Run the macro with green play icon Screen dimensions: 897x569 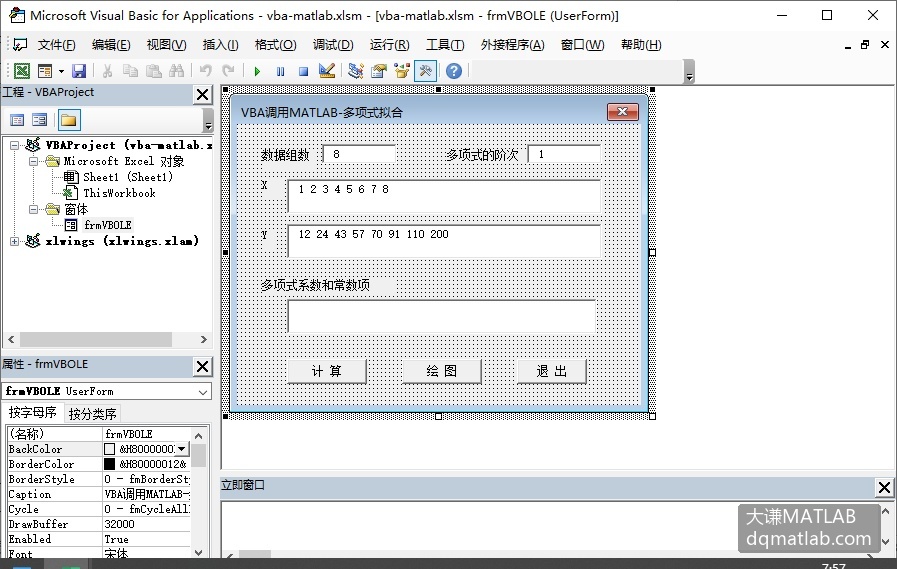(257, 71)
